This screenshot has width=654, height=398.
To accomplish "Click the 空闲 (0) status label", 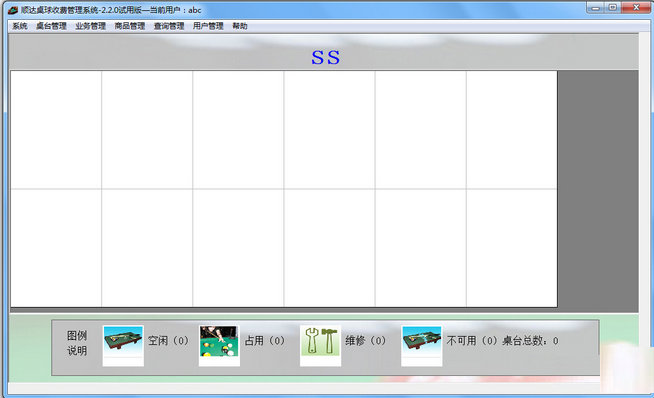I will (x=169, y=341).
